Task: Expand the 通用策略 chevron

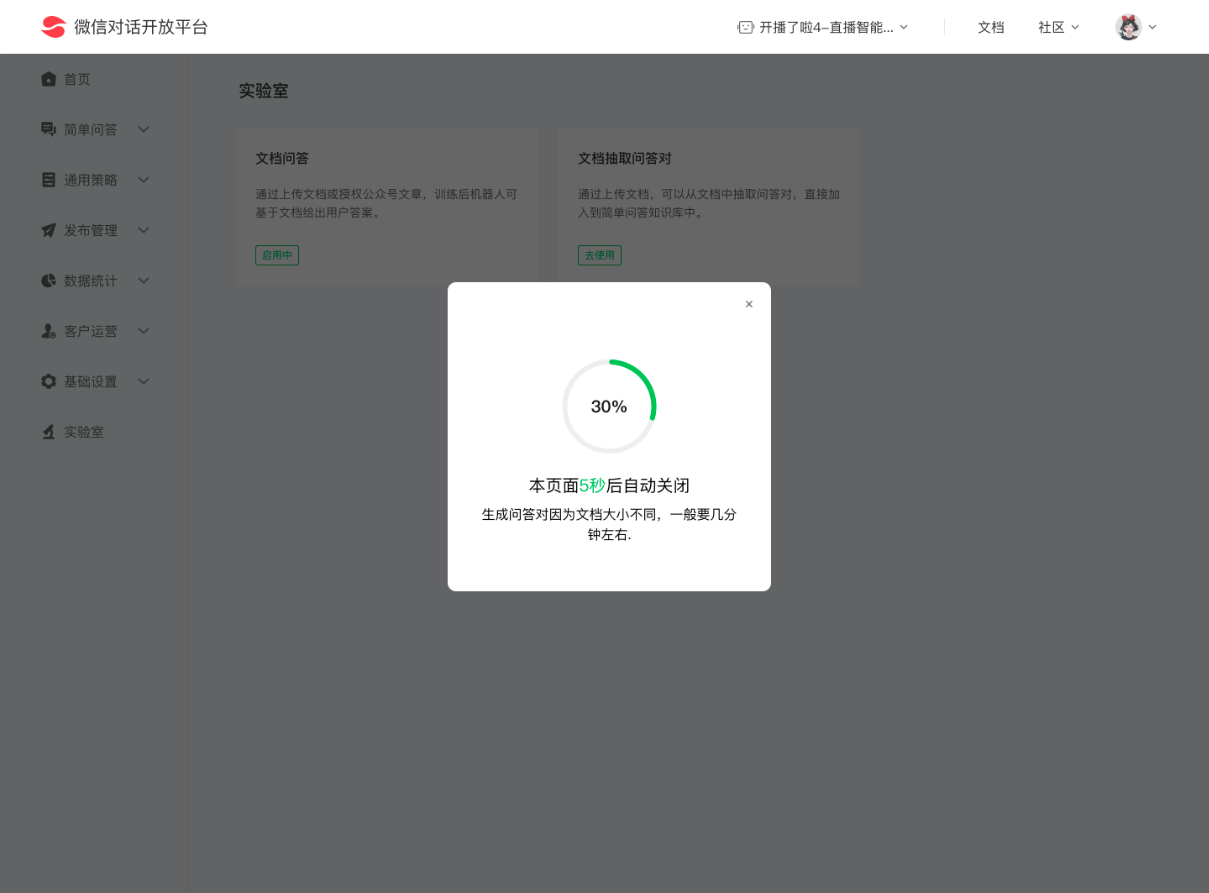Action: point(143,180)
